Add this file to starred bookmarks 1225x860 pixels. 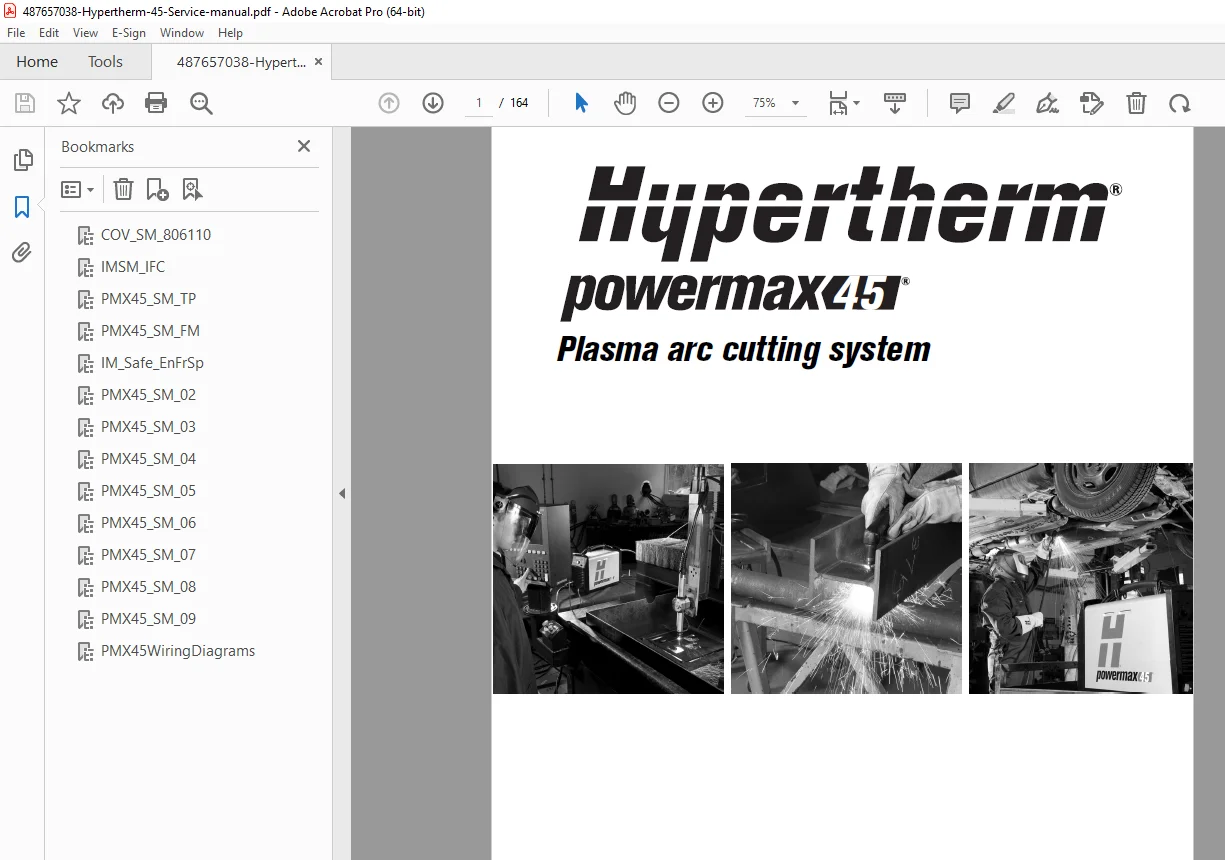tap(69, 103)
